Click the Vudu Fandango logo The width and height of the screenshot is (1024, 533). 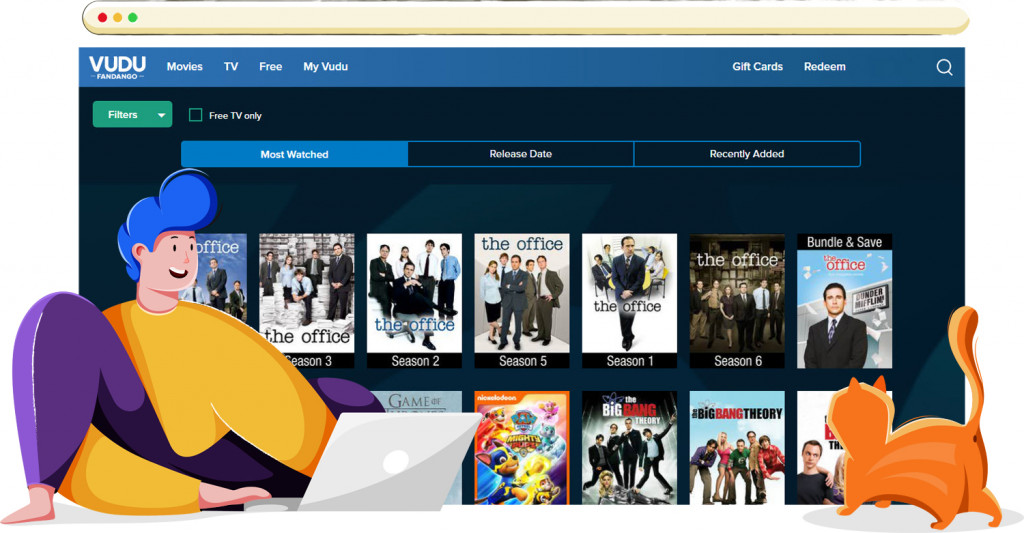click(x=118, y=67)
